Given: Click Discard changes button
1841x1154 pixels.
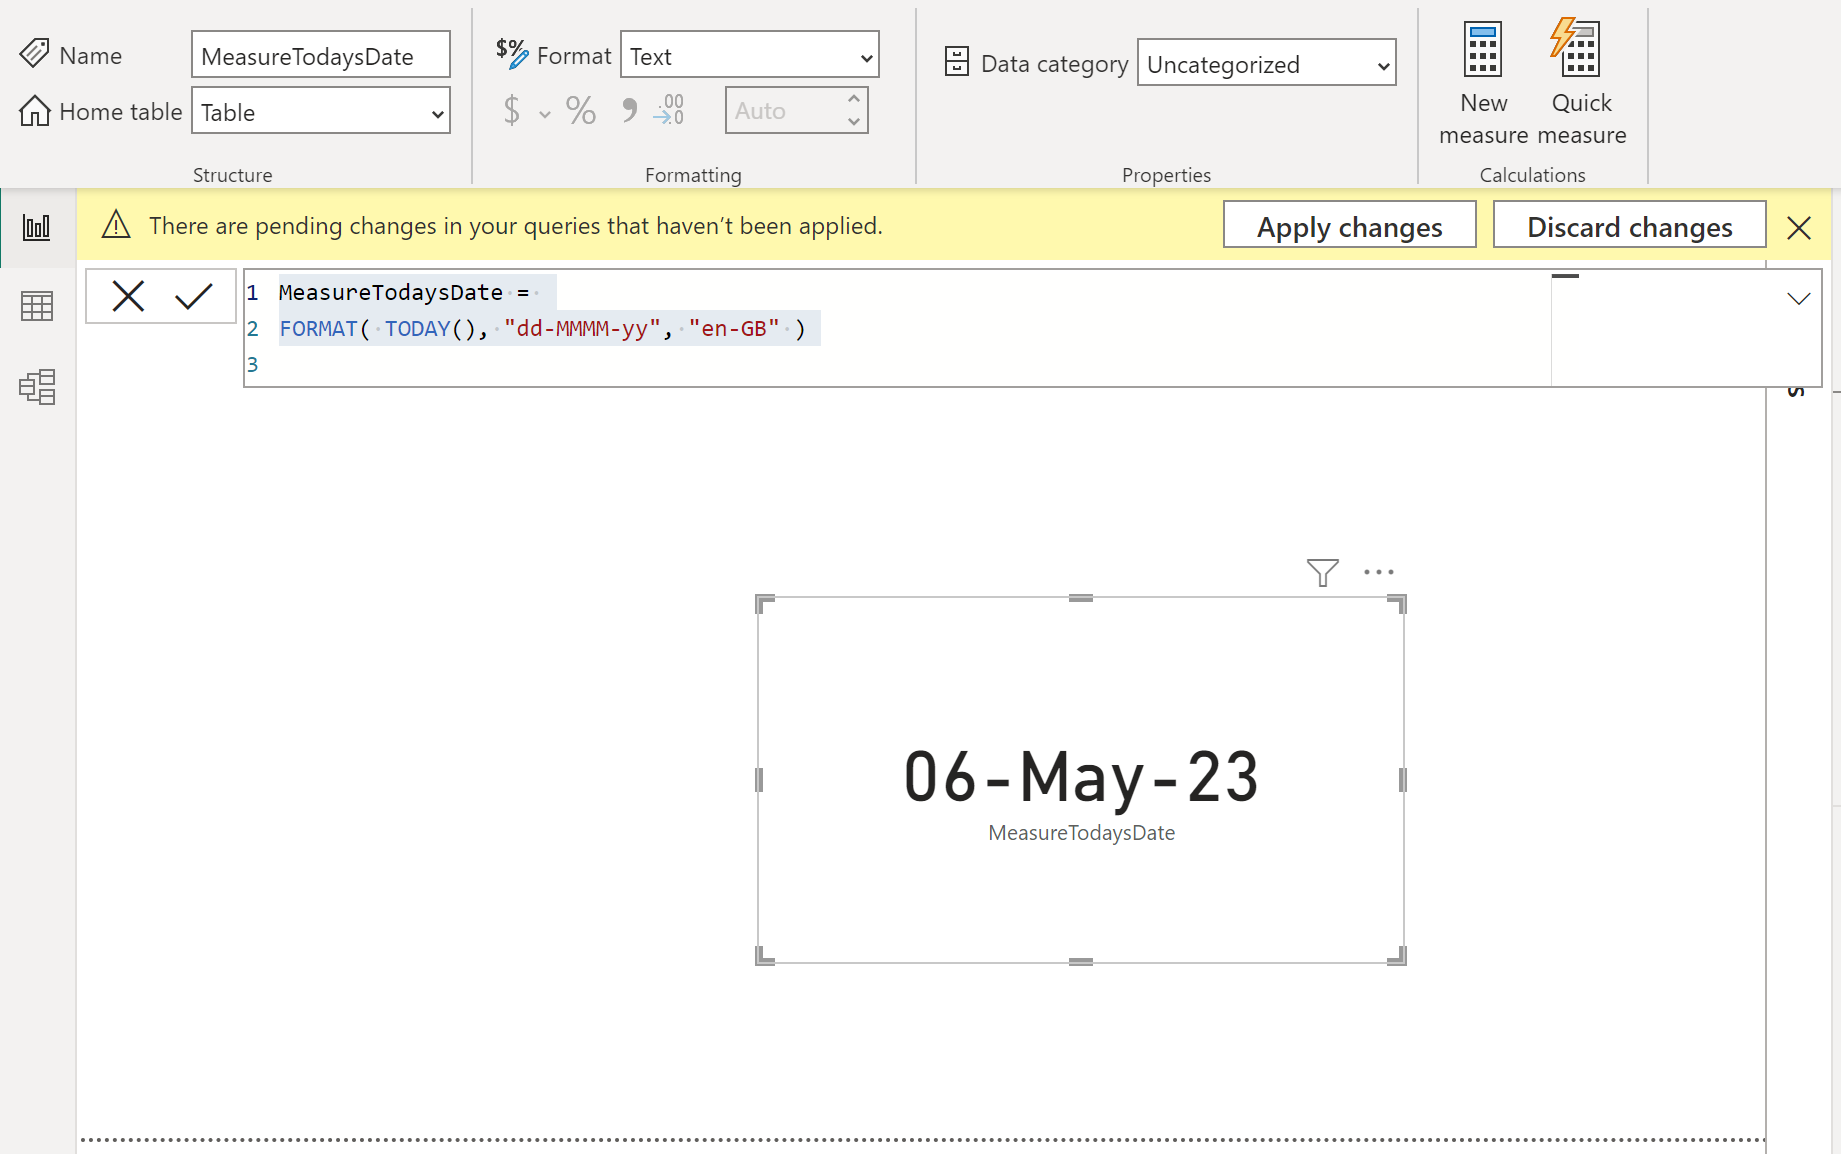Looking at the screenshot, I should pyautogui.click(x=1629, y=226).
